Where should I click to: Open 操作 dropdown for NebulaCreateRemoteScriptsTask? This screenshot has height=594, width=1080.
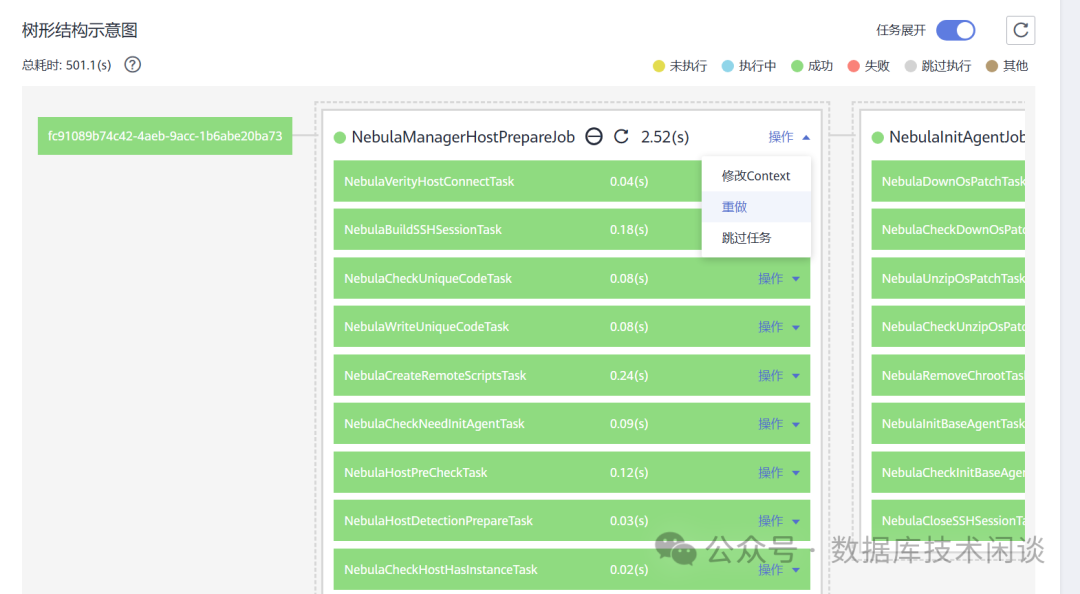(x=779, y=376)
